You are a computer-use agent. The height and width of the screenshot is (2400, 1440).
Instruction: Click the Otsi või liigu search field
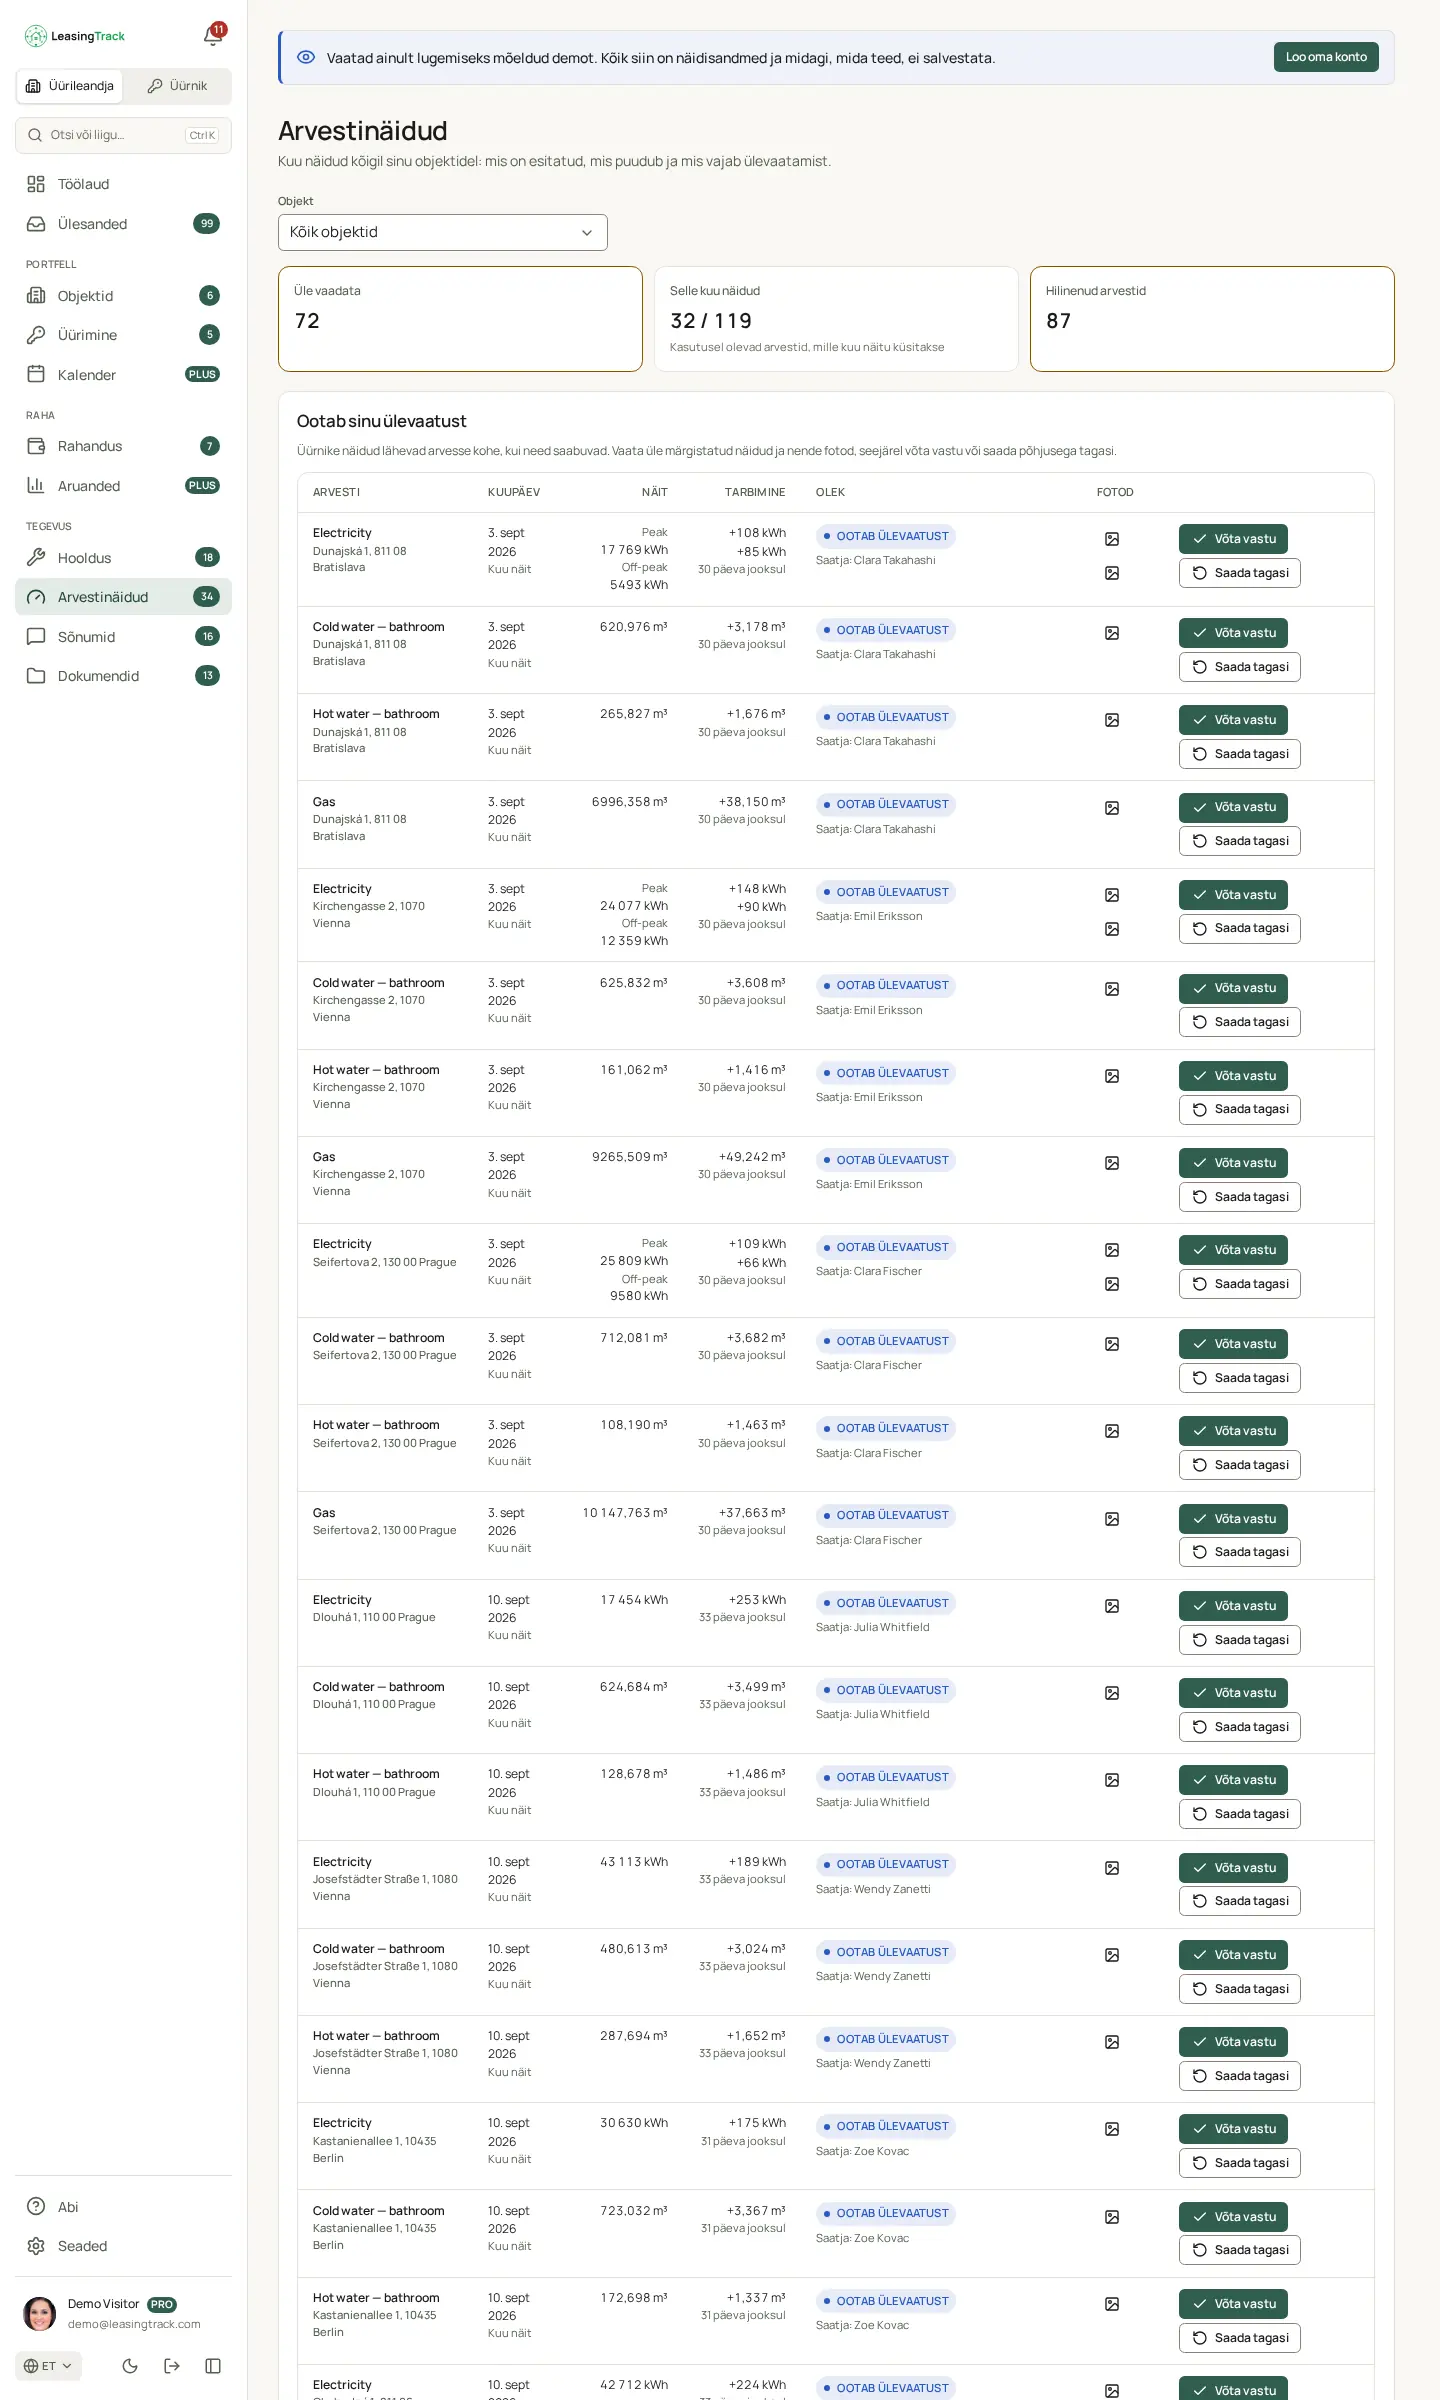pos(123,135)
